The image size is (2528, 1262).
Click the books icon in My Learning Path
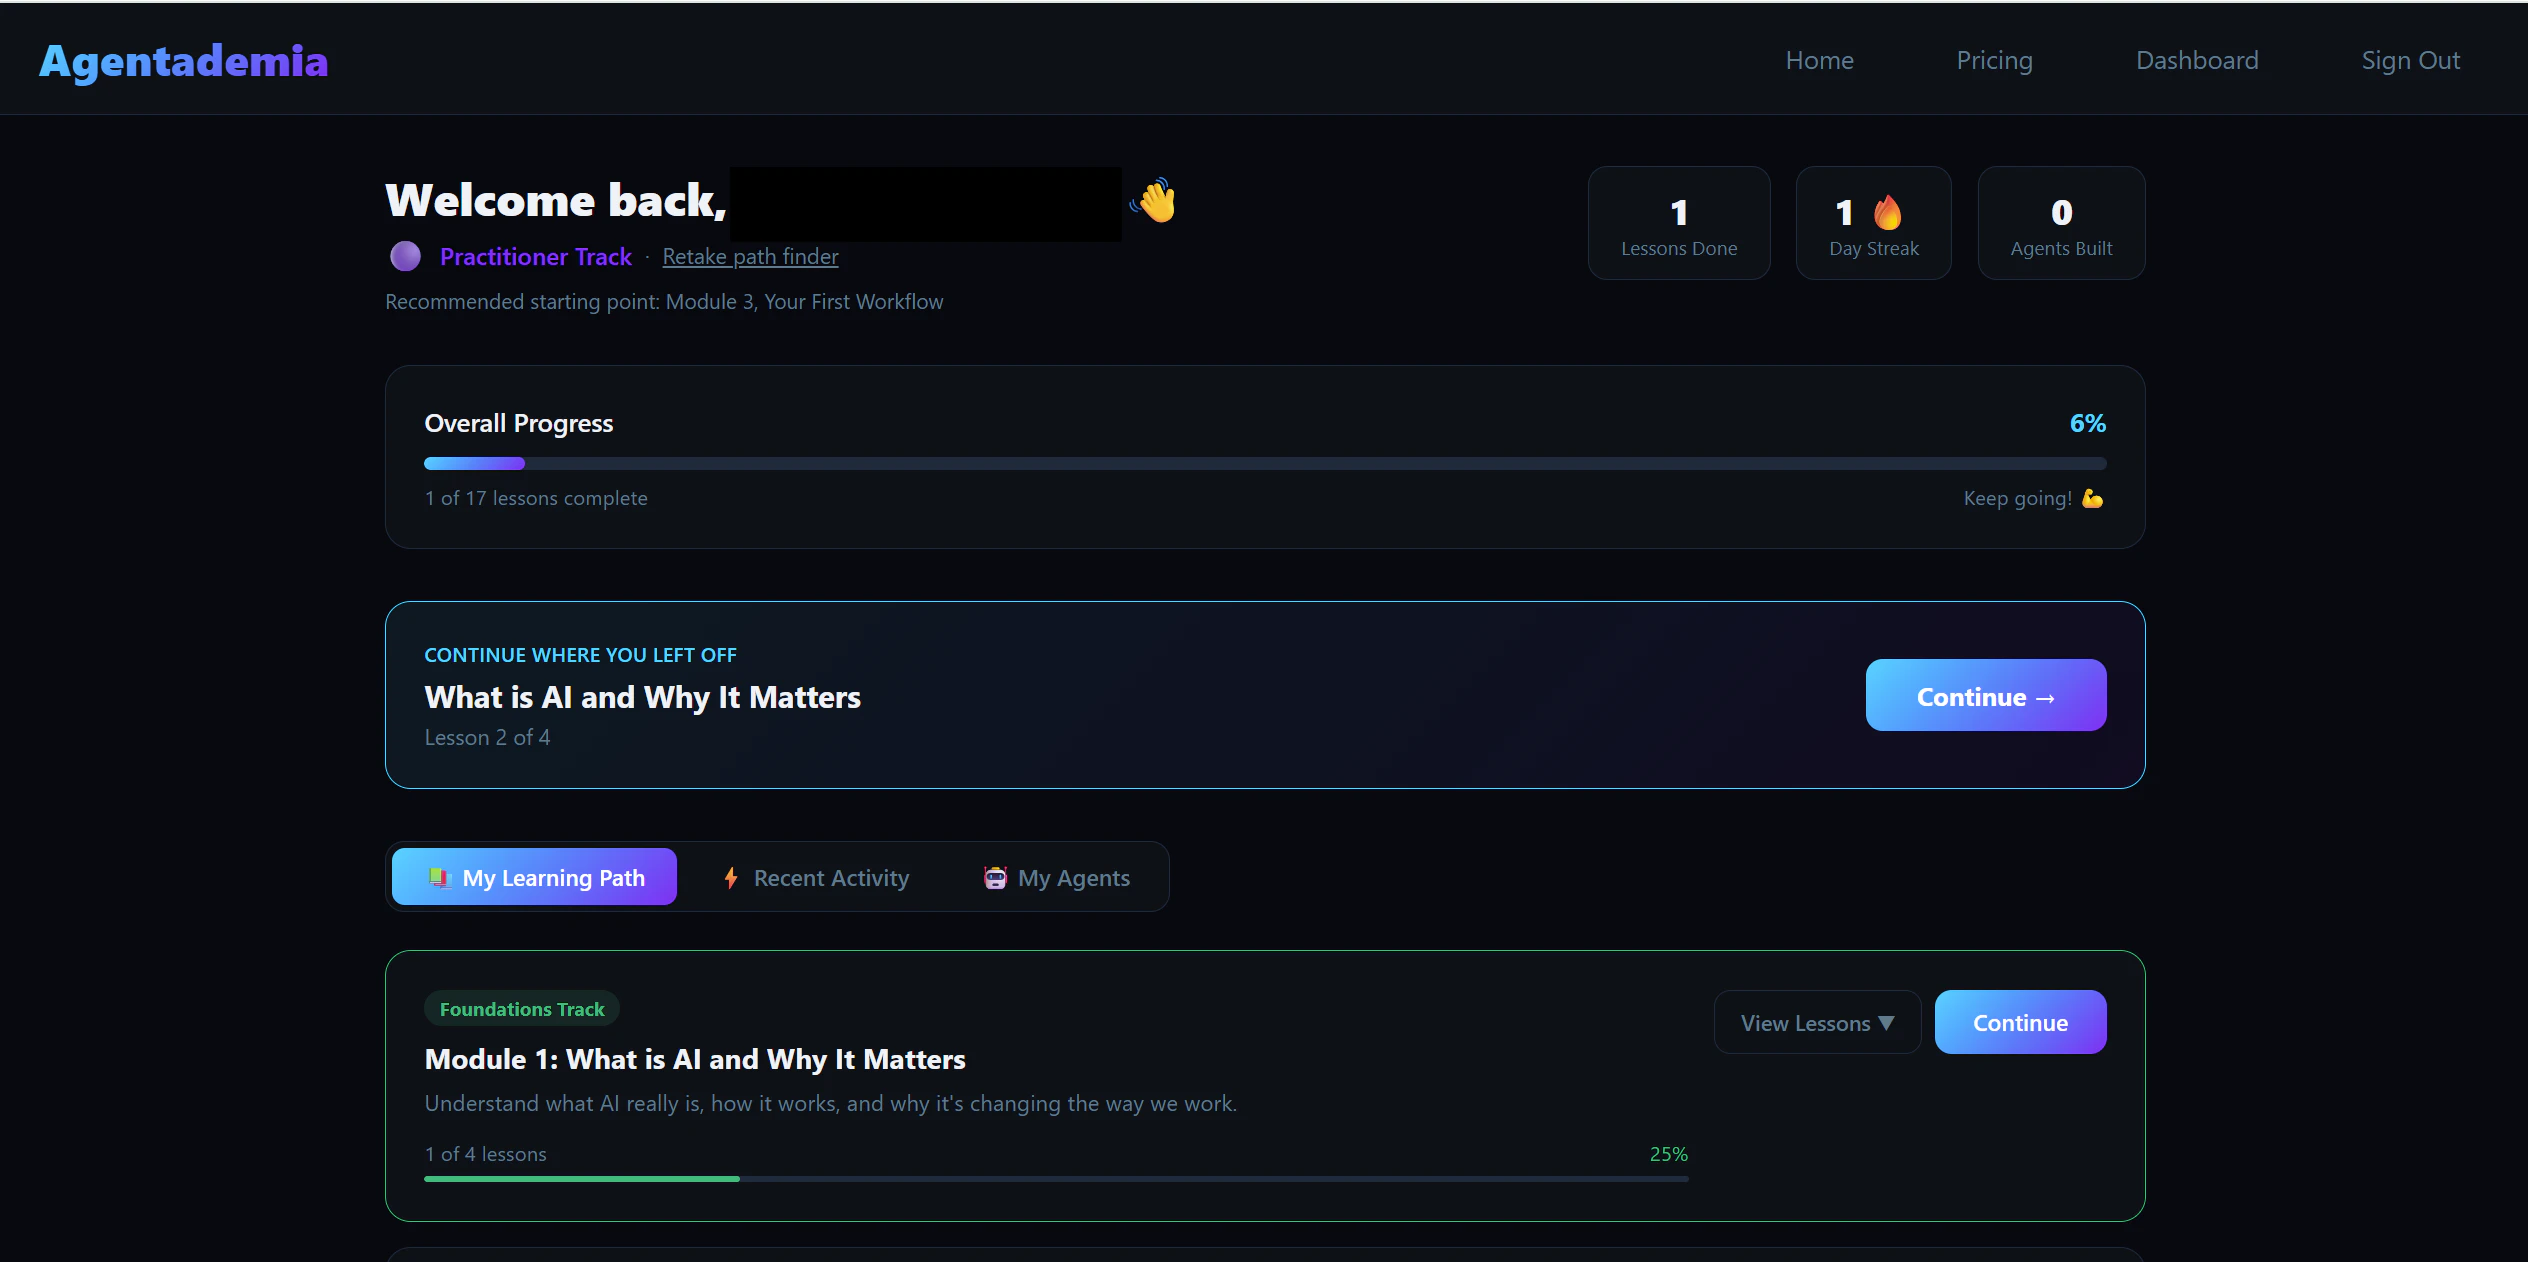point(440,878)
